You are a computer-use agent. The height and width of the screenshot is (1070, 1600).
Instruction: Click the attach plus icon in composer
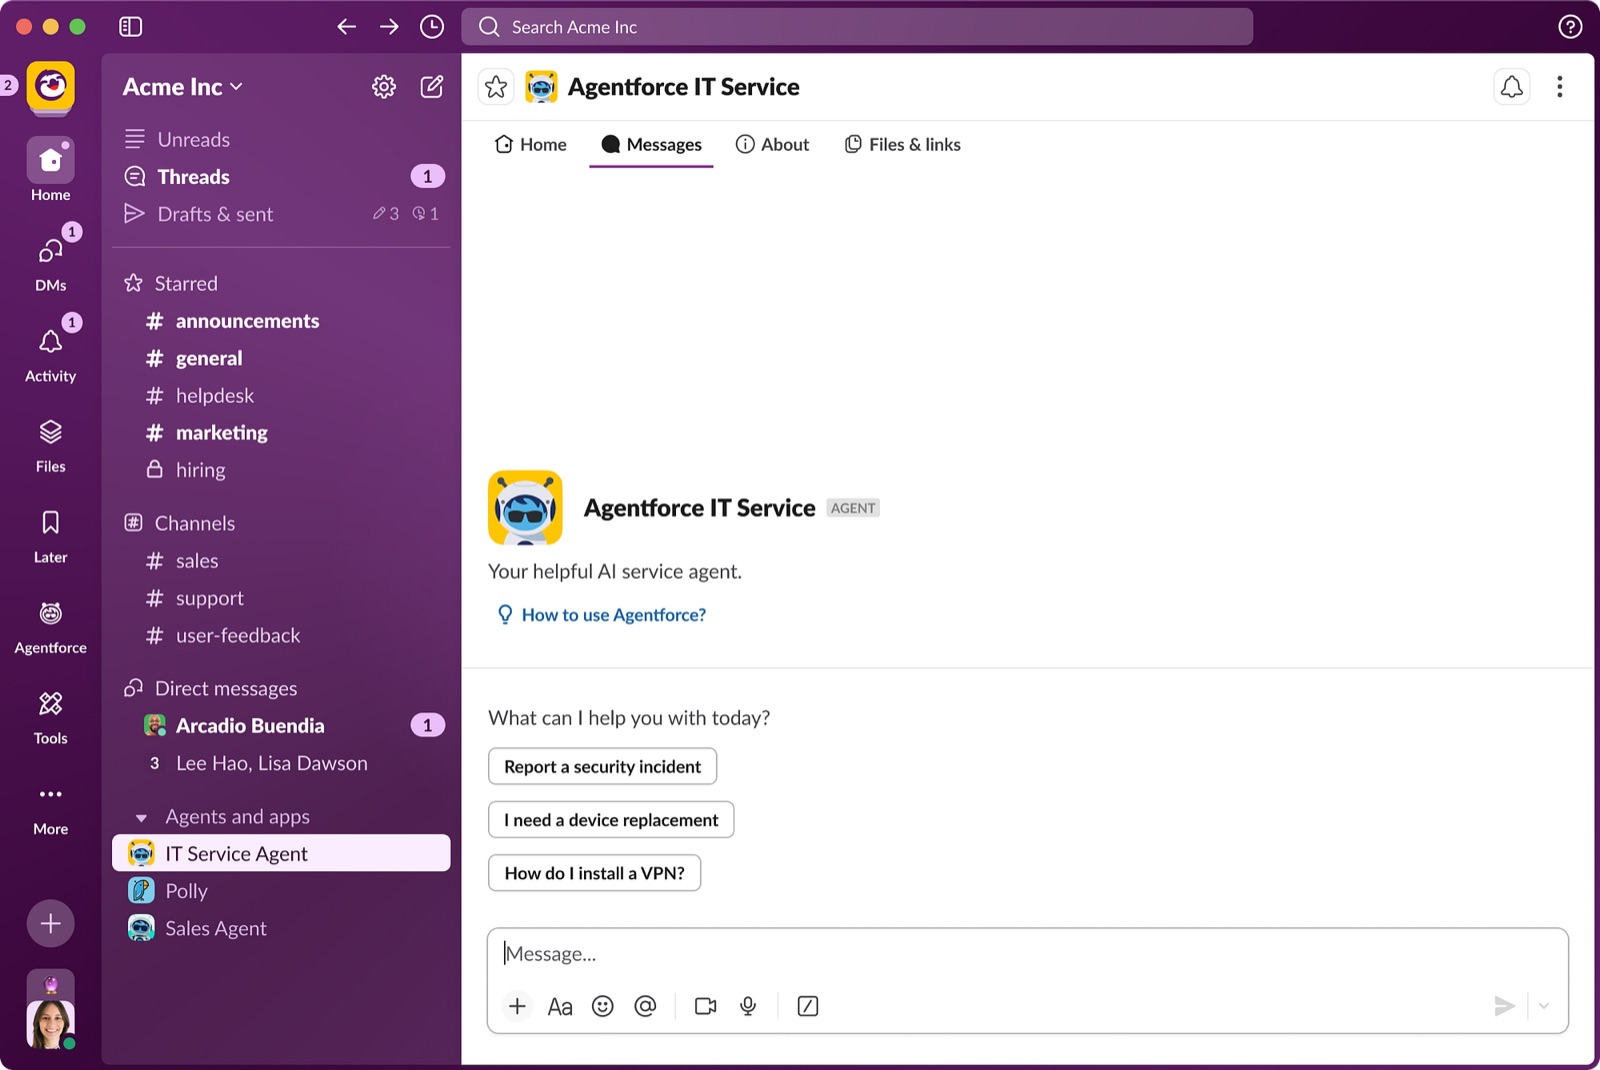coord(517,1006)
